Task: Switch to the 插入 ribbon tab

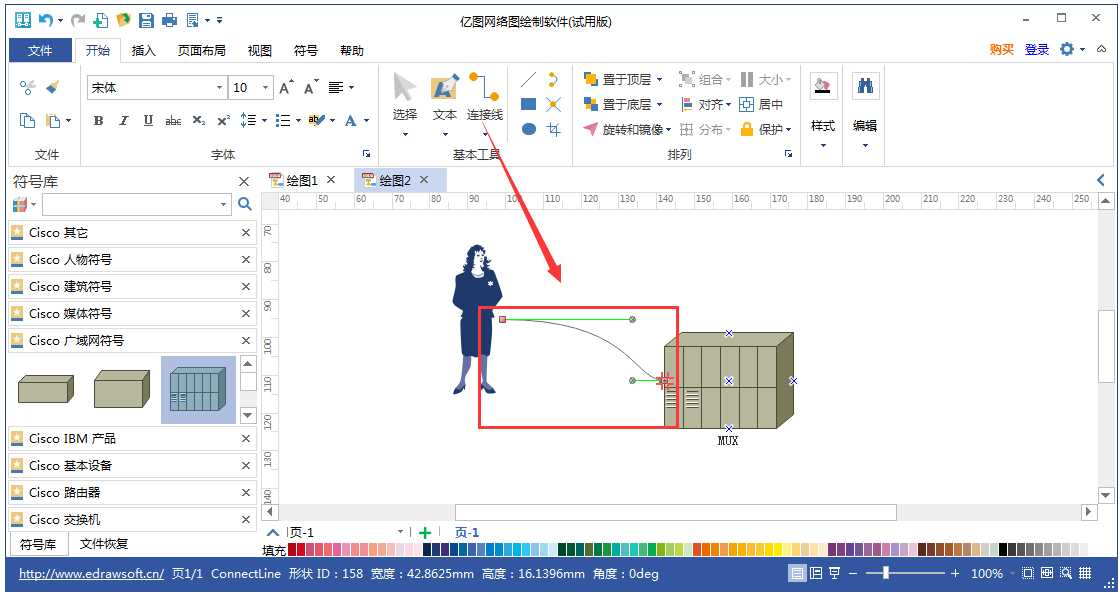Action: 143,49
